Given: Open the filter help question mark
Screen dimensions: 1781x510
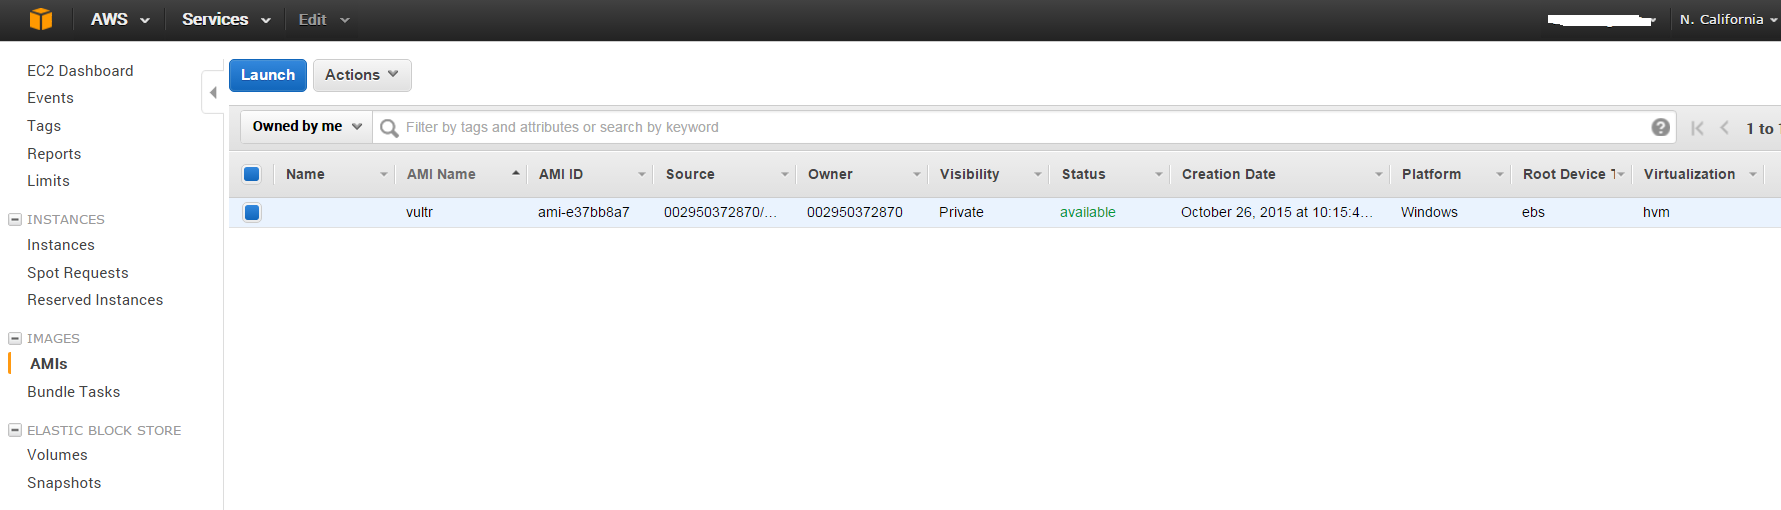Looking at the screenshot, I should tap(1660, 127).
